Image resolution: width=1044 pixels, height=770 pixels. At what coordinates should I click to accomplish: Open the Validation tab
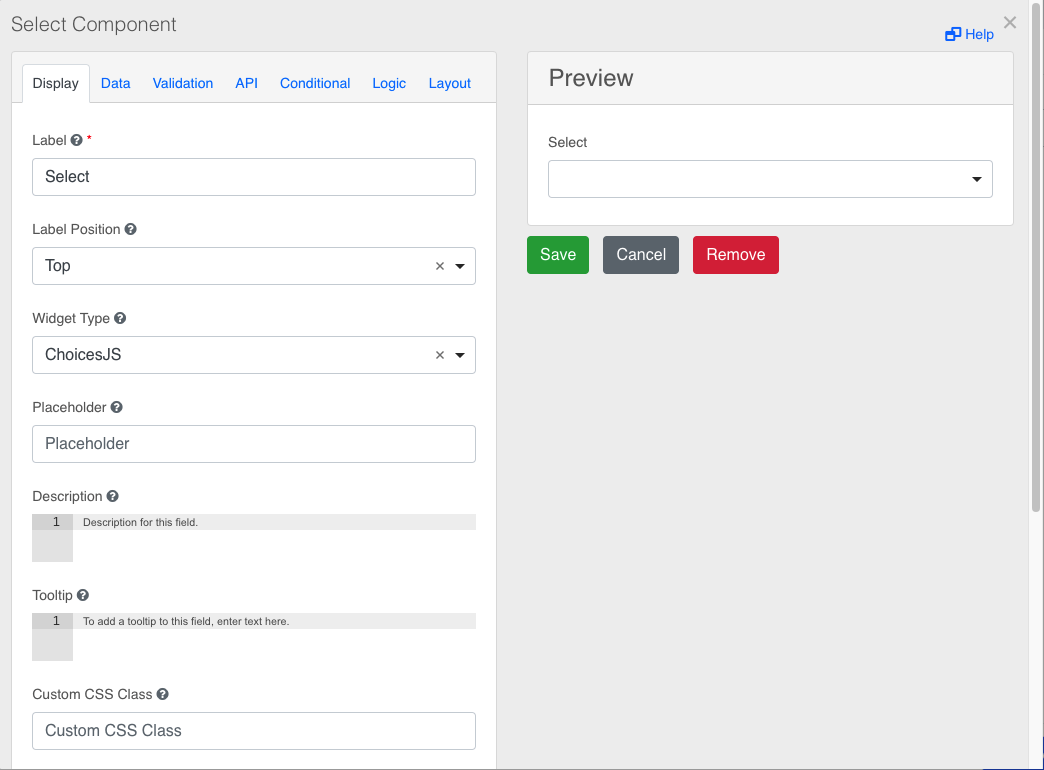click(x=183, y=83)
